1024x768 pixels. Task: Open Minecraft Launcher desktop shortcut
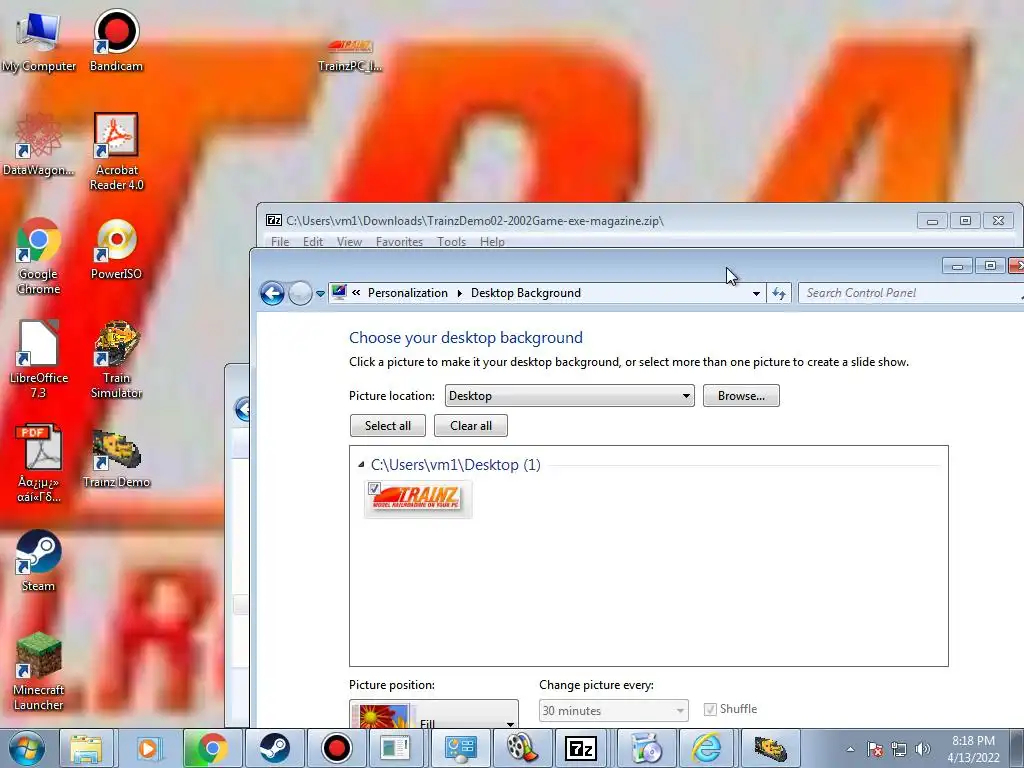[38, 671]
